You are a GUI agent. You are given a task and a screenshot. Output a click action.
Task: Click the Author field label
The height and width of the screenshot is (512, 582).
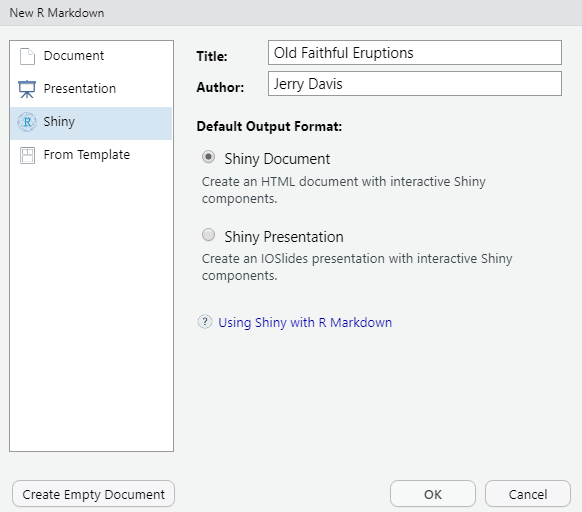(220, 87)
